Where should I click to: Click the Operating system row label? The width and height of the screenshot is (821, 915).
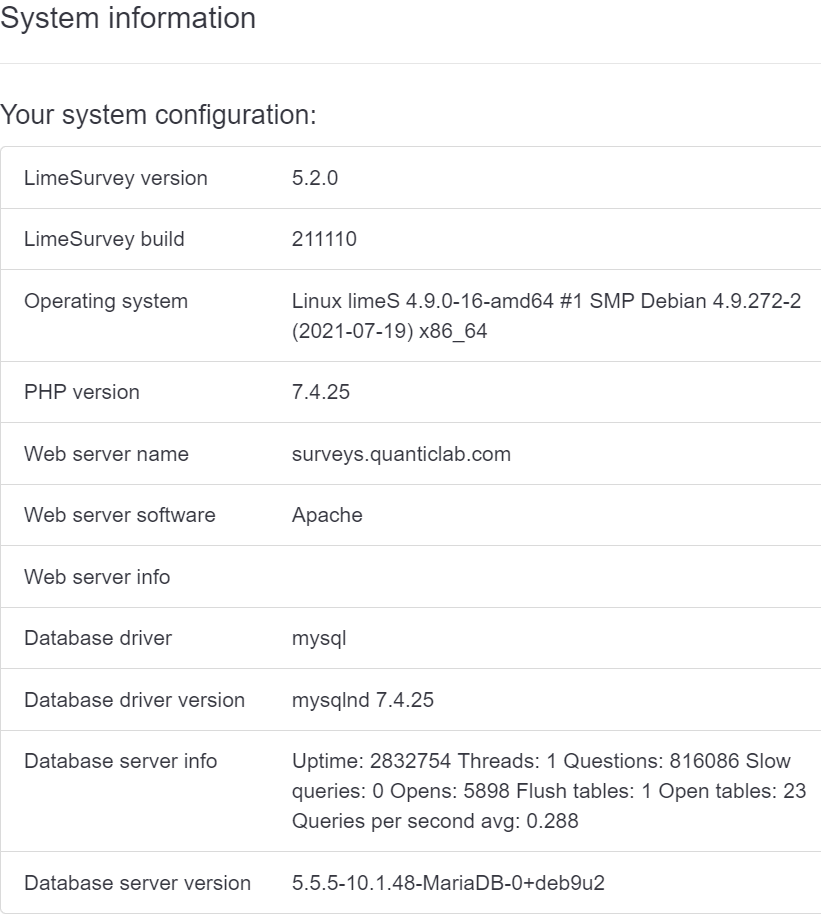[106, 301]
